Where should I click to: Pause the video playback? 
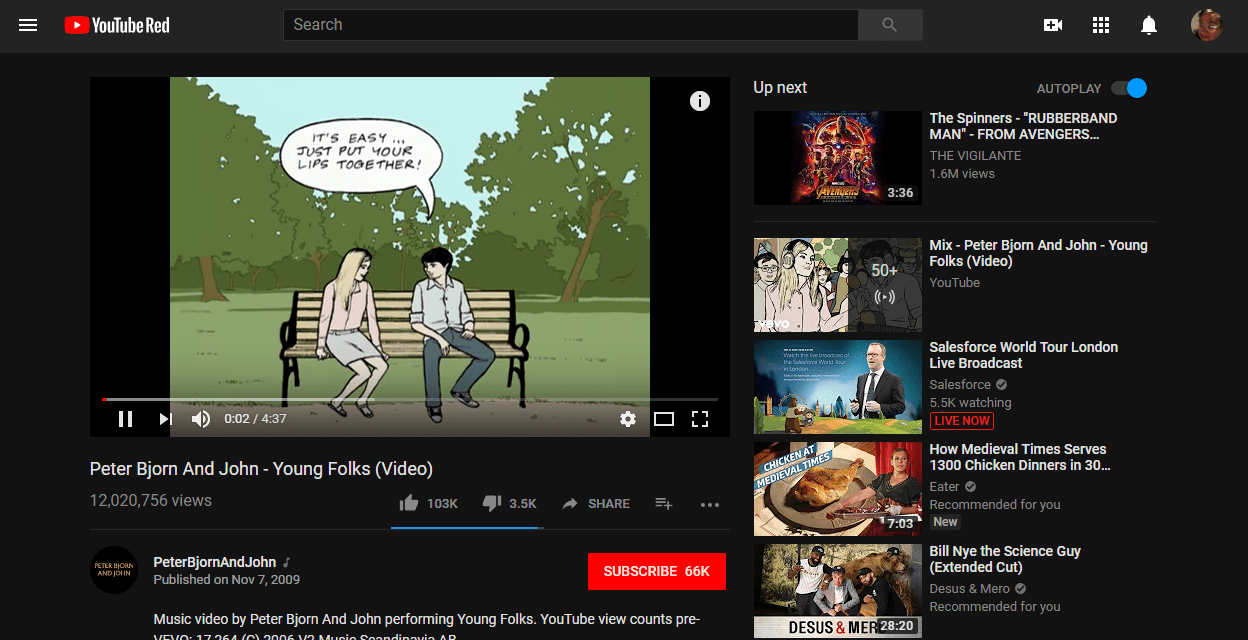pos(125,418)
